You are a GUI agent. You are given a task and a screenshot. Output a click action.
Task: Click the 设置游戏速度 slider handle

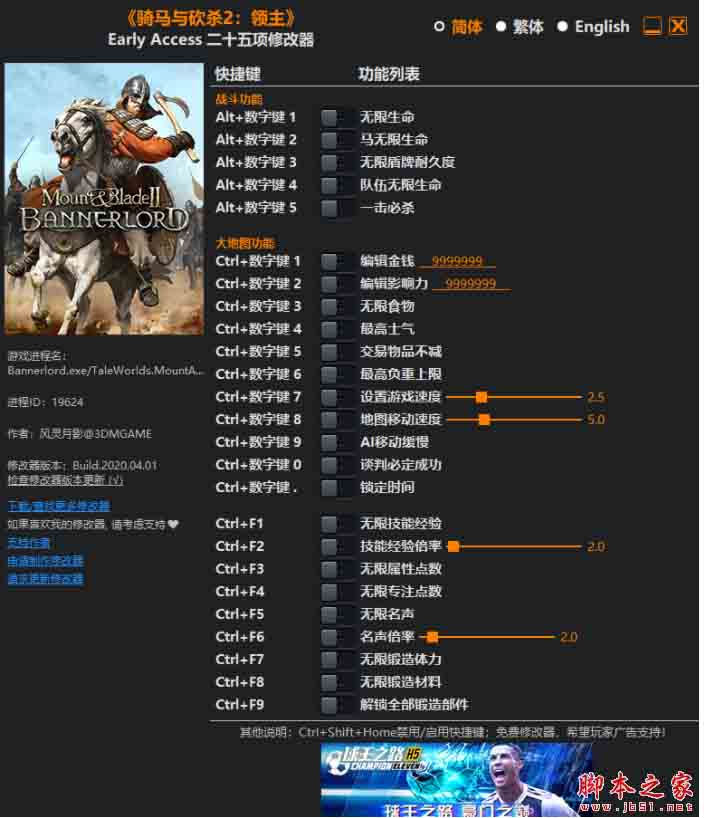pos(481,397)
